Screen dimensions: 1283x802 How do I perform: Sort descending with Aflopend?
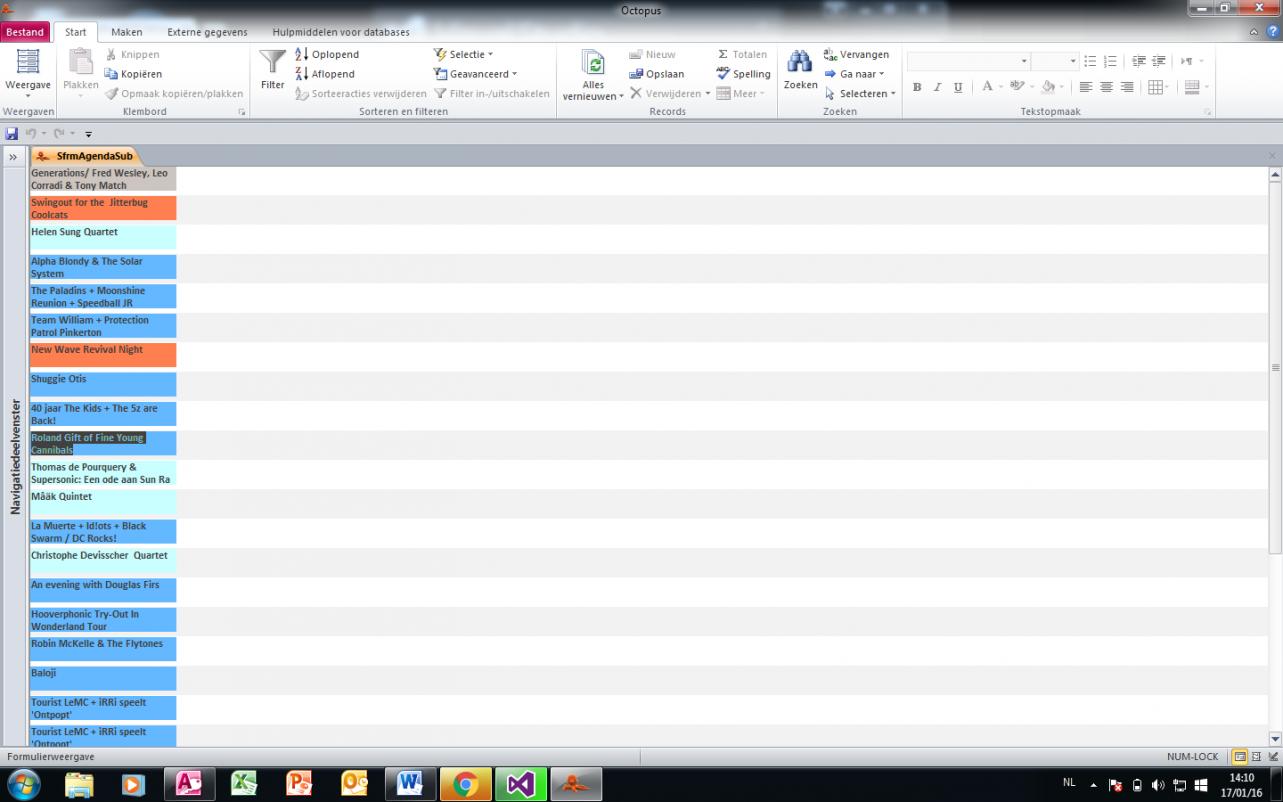click(x=325, y=74)
